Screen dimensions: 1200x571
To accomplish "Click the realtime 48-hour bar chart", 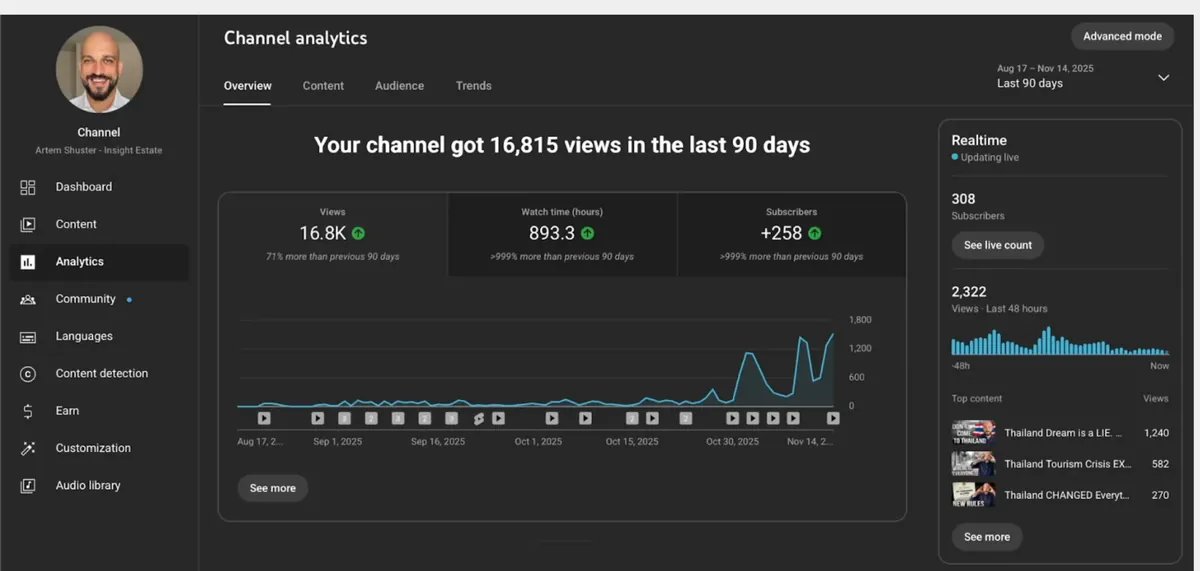I will click(x=1060, y=340).
